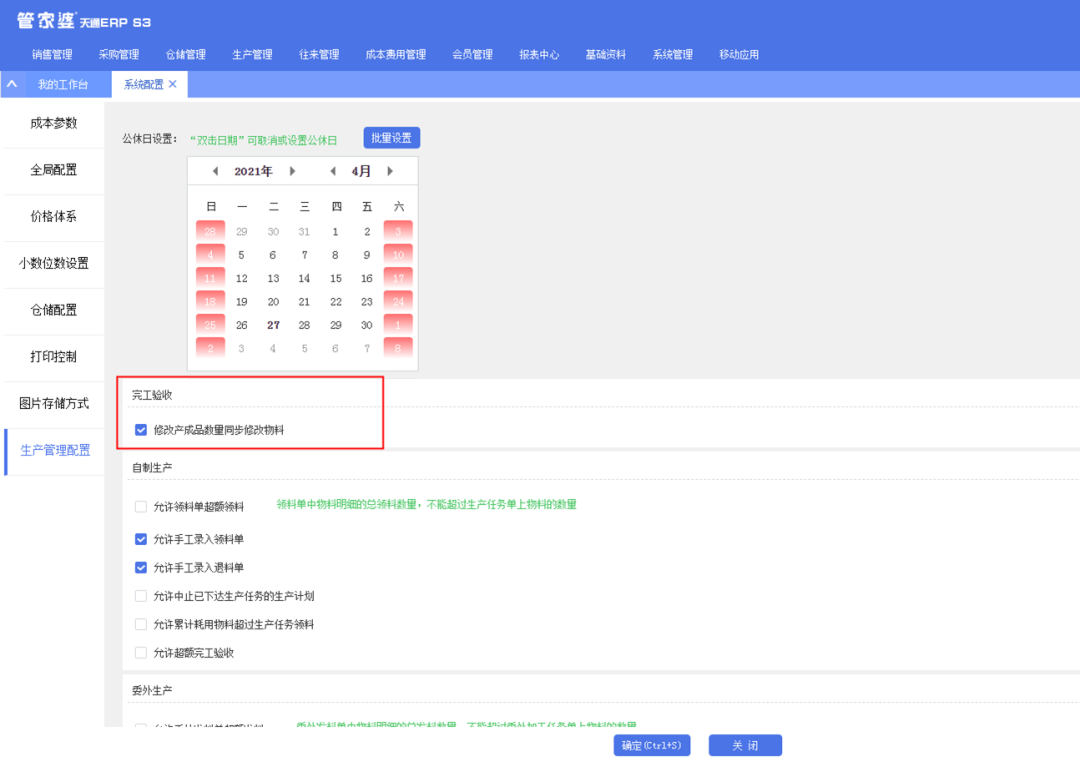1080x767 pixels.
Task: Disable 允许手工录入退料单 checkbox
Action: click(141, 568)
